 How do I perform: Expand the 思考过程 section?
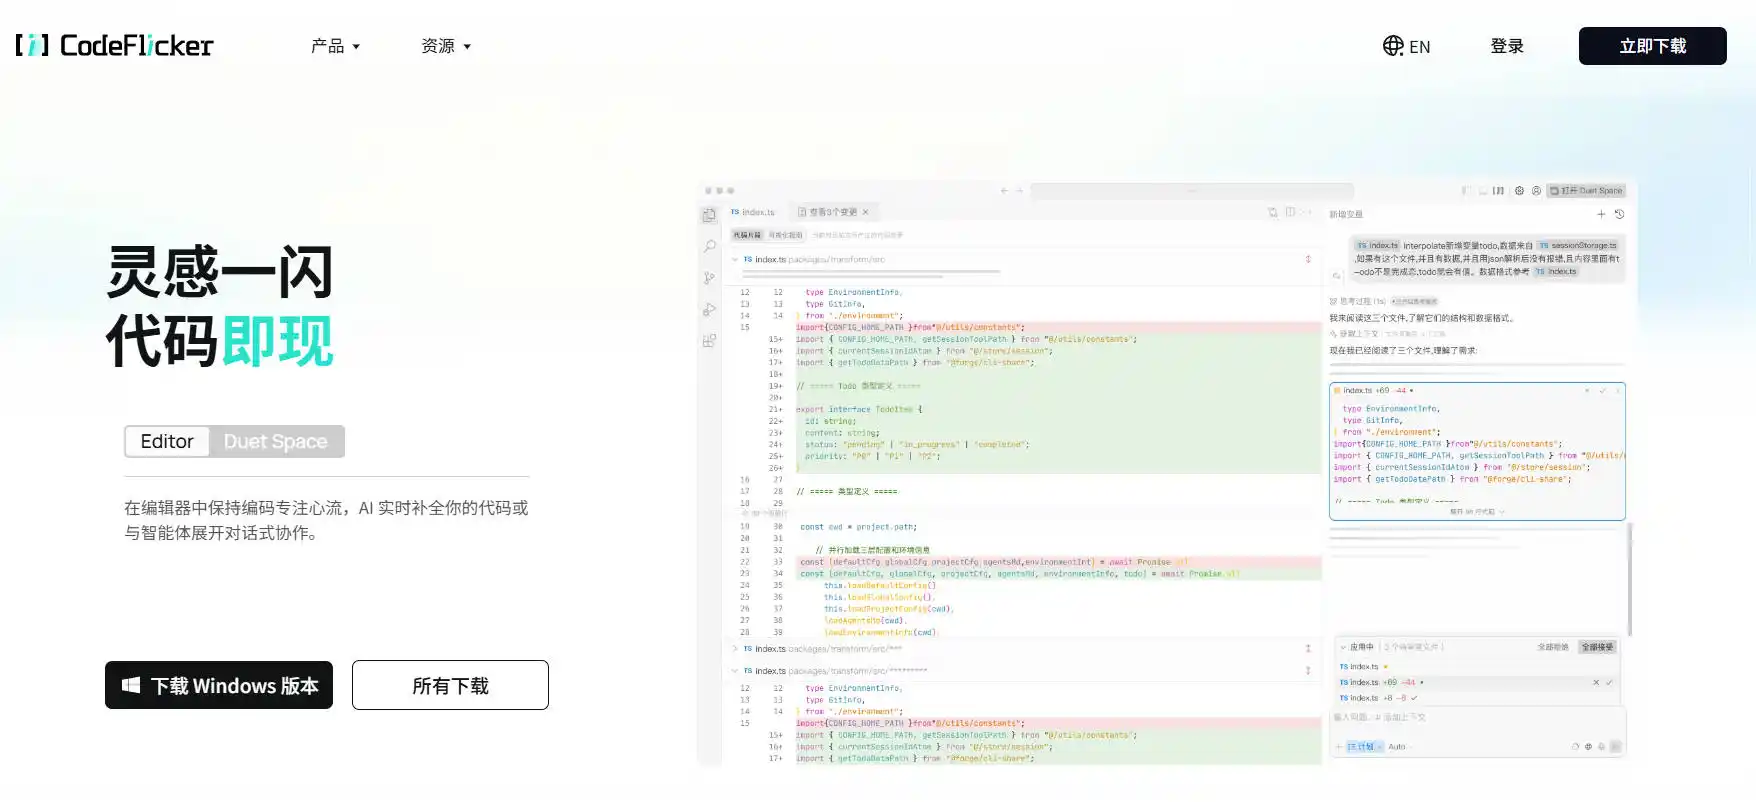click(1357, 301)
